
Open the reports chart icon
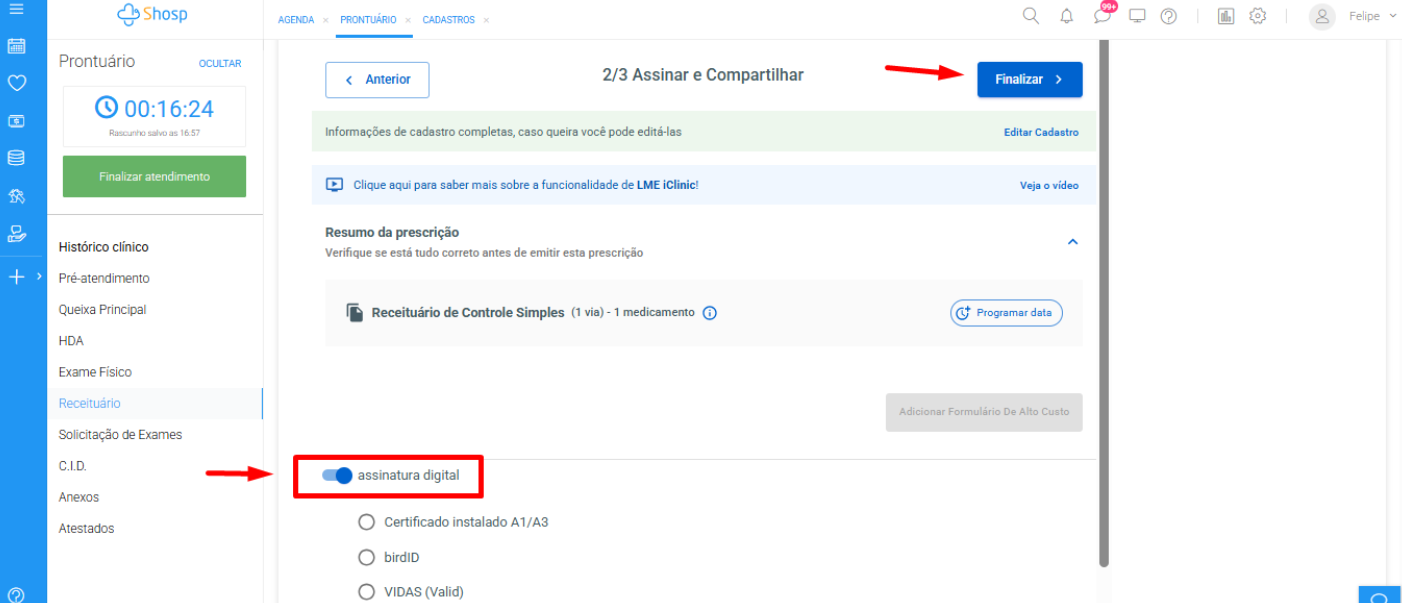(x=1225, y=16)
